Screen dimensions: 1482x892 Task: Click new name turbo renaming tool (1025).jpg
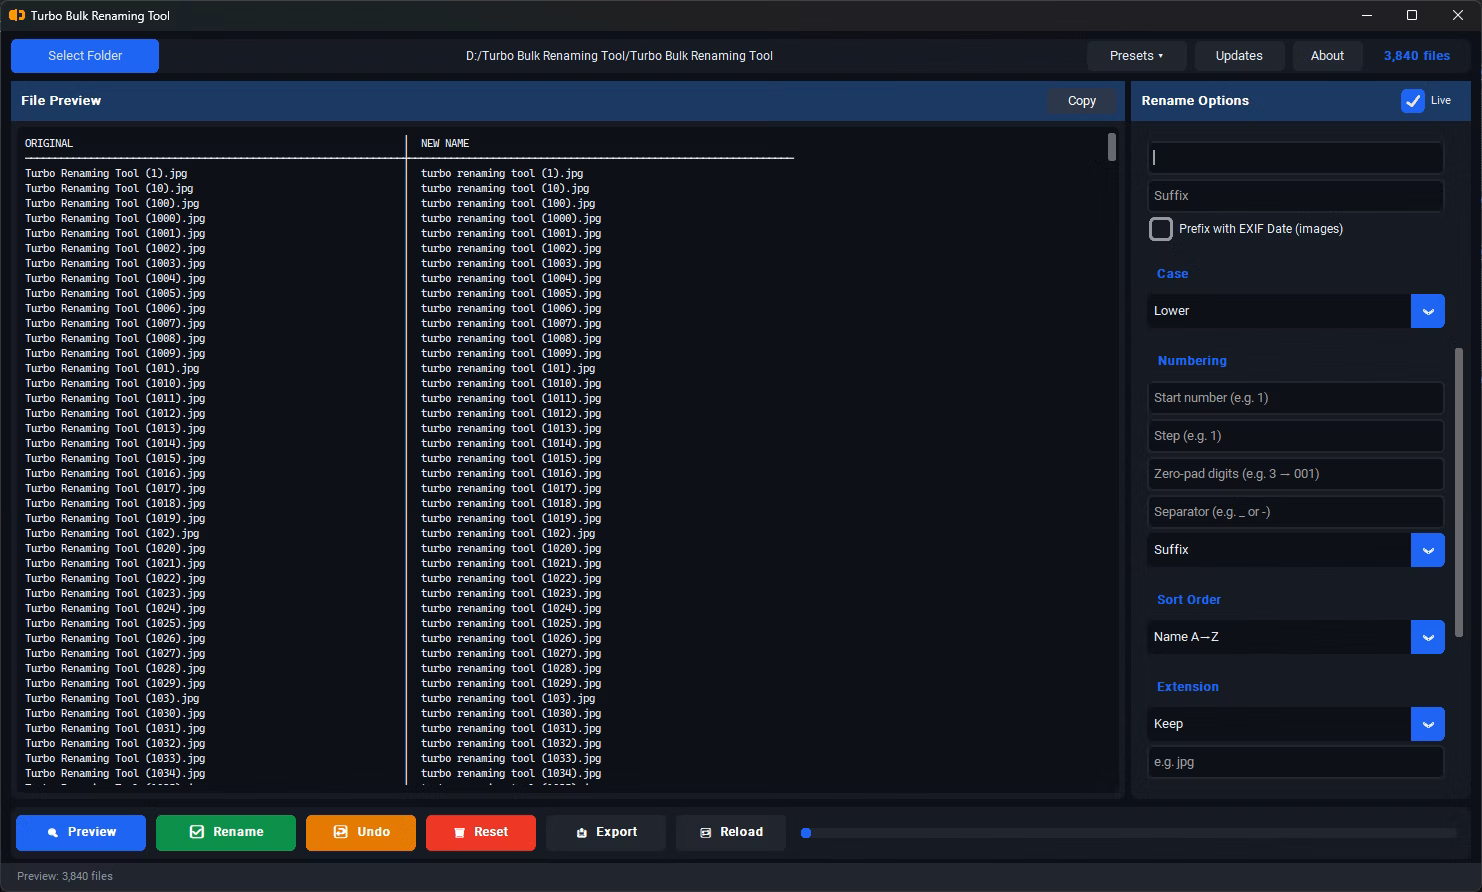click(511, 623)
